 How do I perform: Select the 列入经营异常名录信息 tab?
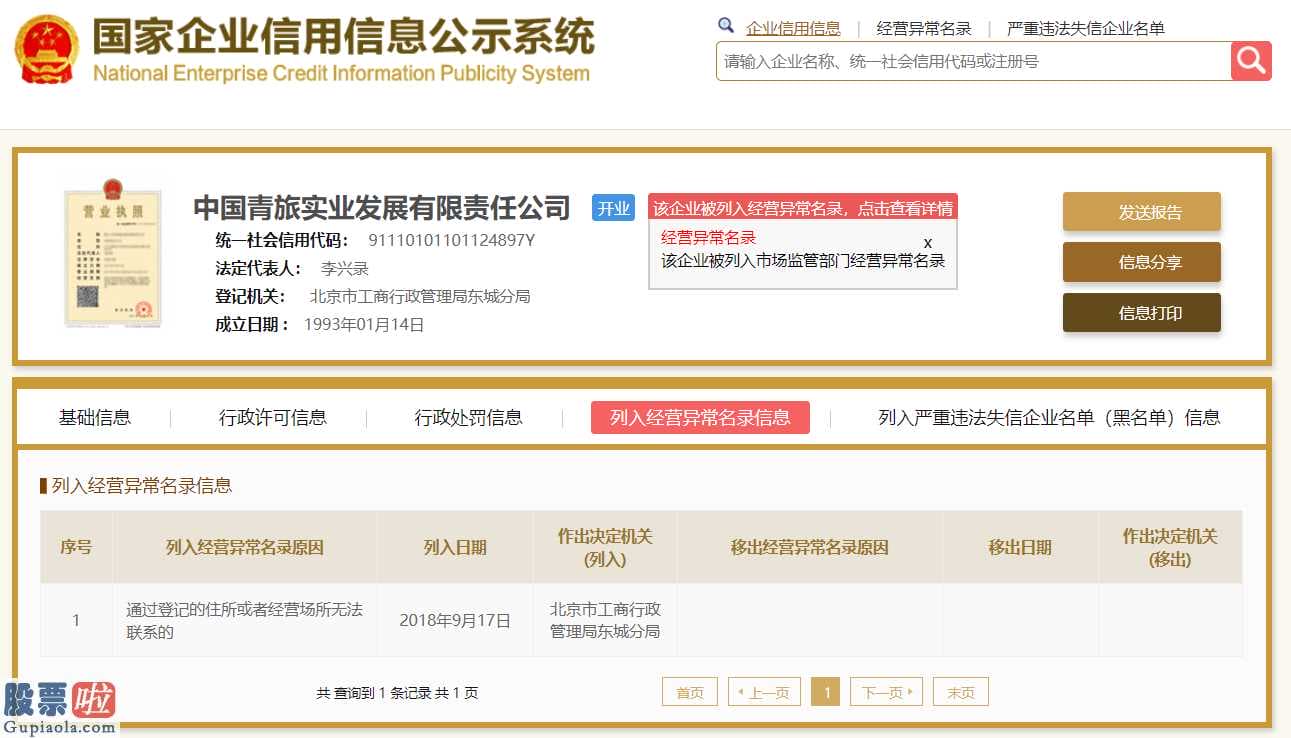tap(700, 418)
